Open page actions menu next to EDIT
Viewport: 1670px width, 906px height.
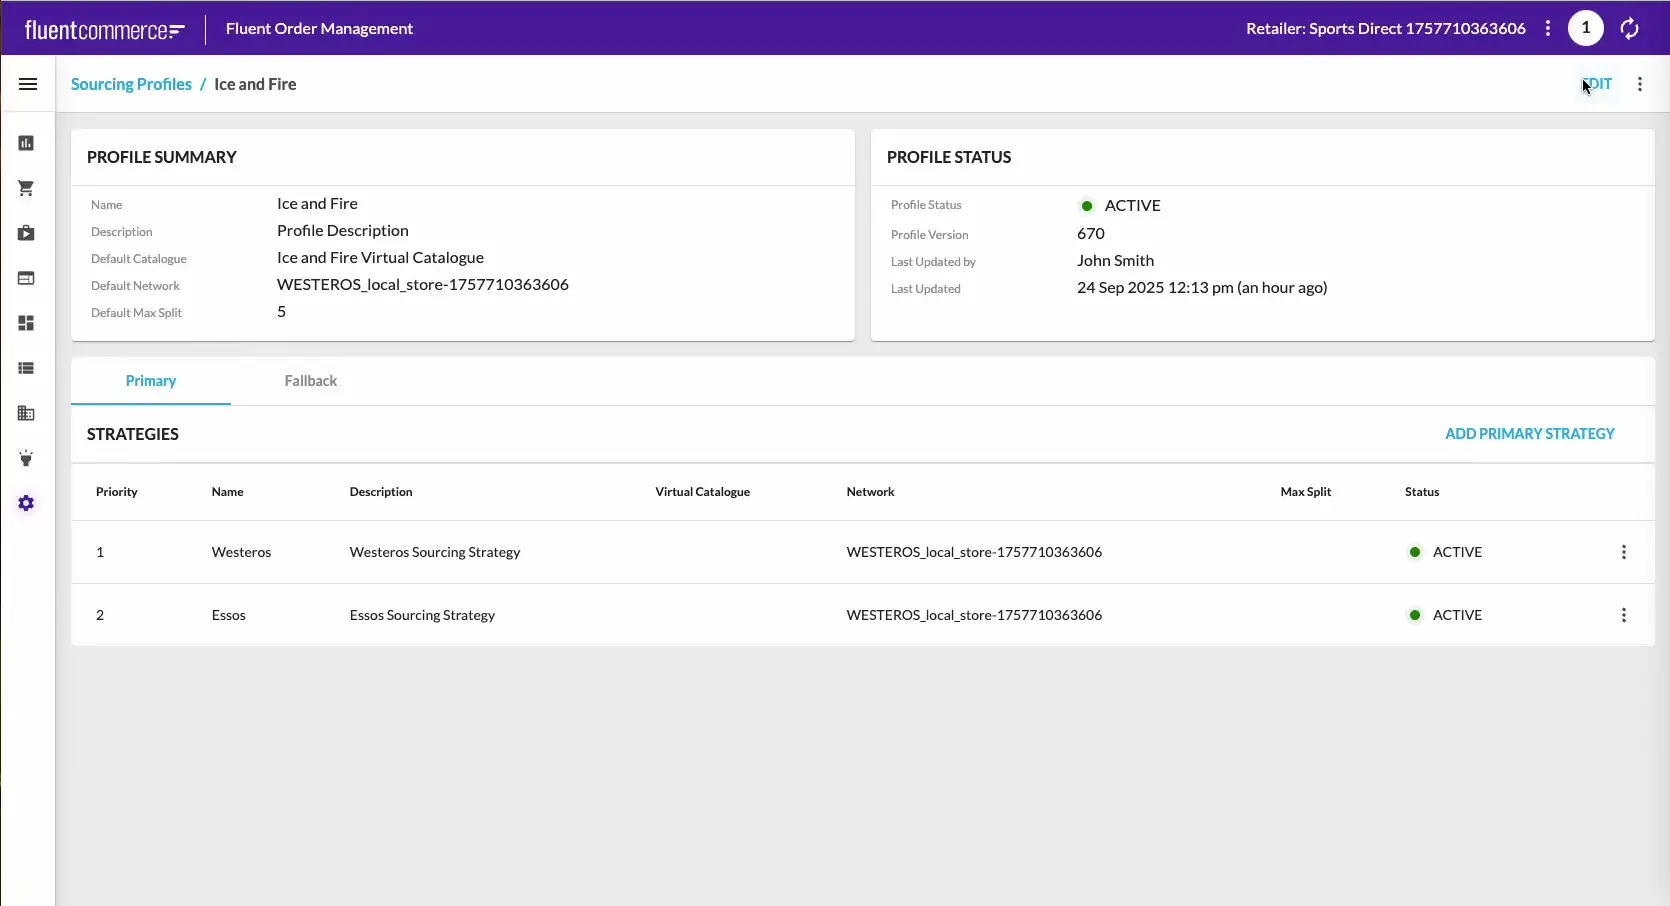1639,84
